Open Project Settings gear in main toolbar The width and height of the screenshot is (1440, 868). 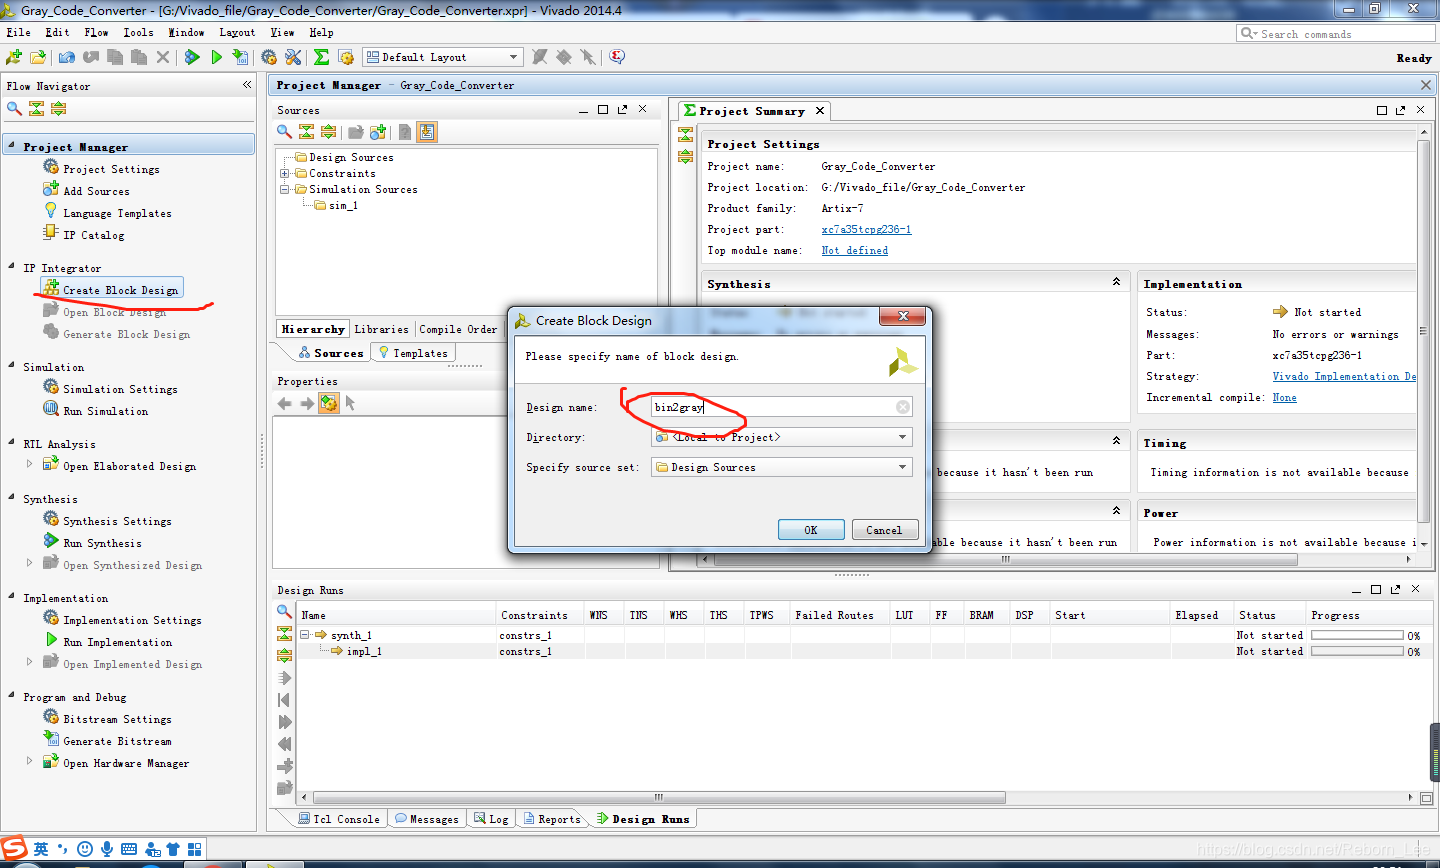(269, 58)
